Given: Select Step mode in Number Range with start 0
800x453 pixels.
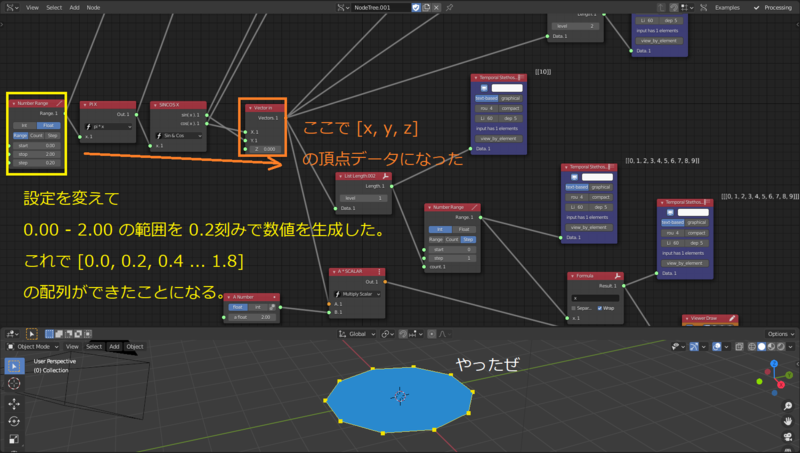Looking at the screenshot, I should click(x=468, y=239).
